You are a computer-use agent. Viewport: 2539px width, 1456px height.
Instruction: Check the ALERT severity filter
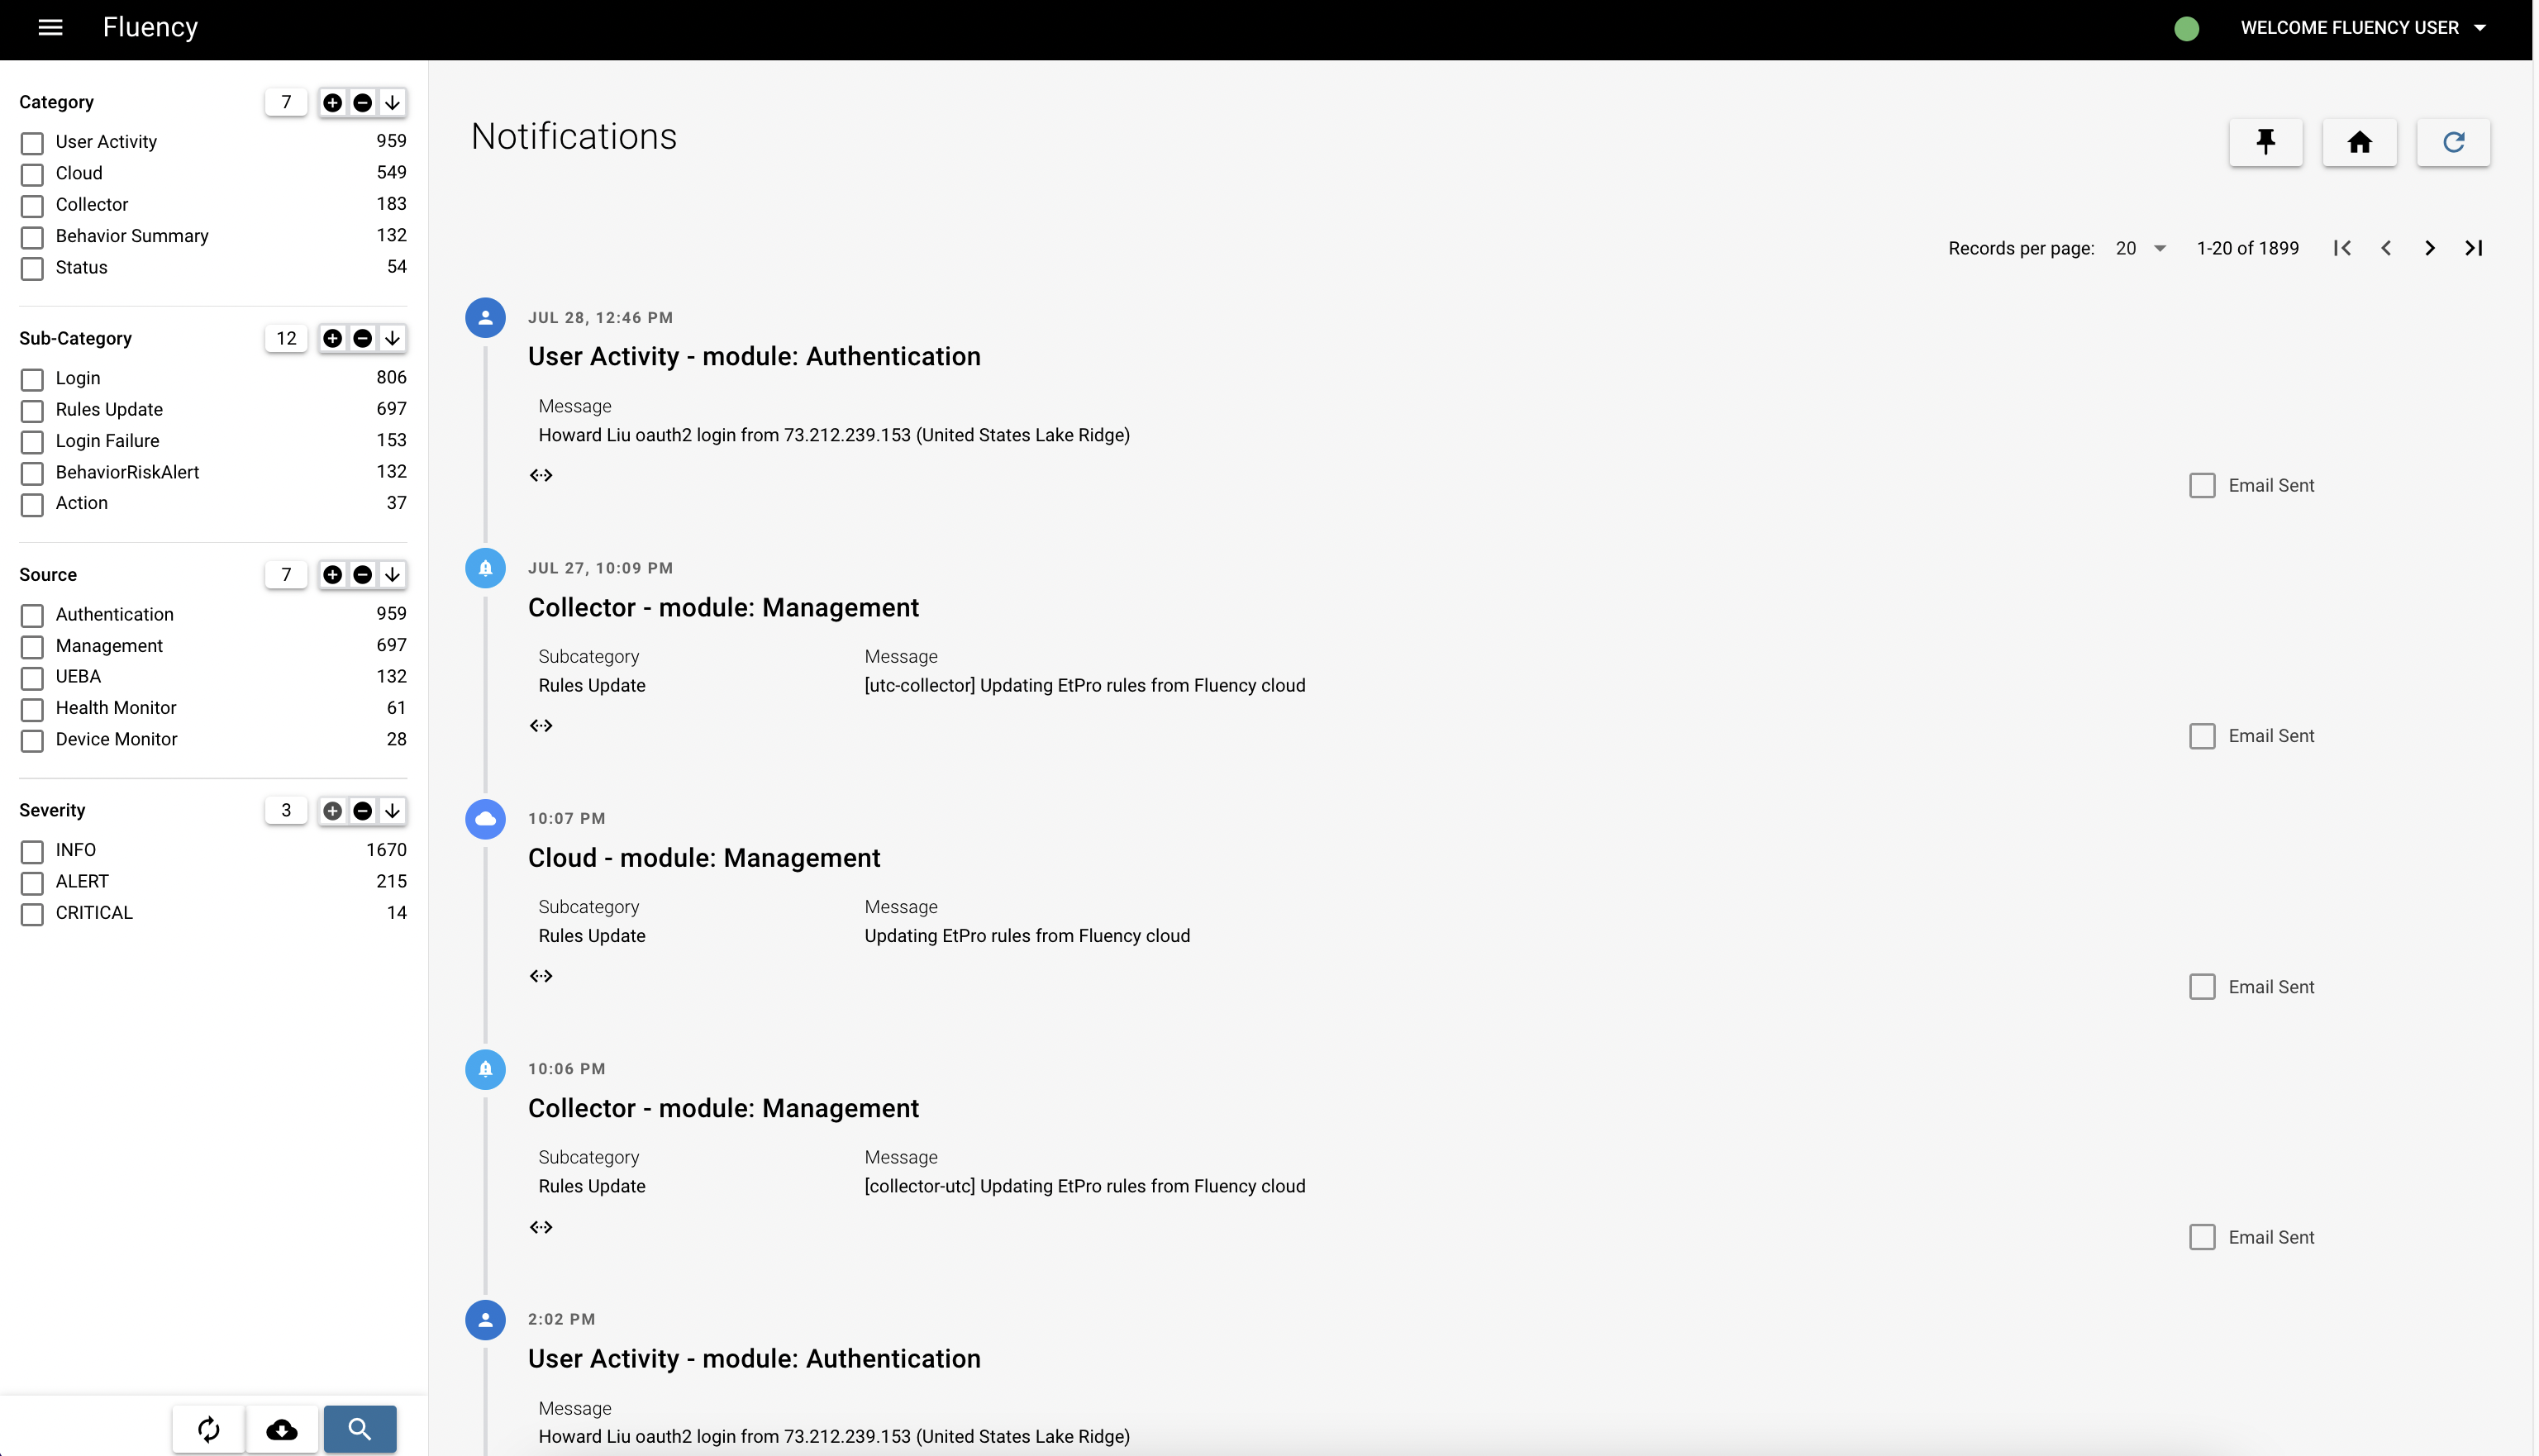click(x=32, y=883)
